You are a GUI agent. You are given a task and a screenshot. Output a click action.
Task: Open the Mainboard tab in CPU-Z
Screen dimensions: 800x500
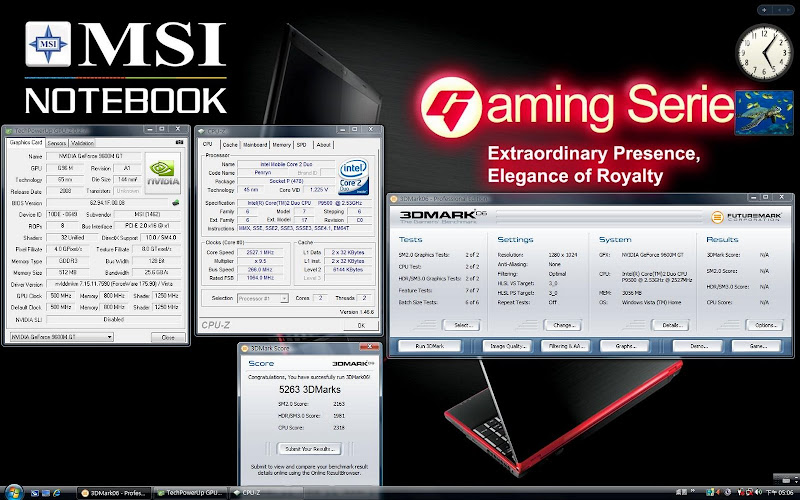255,145
